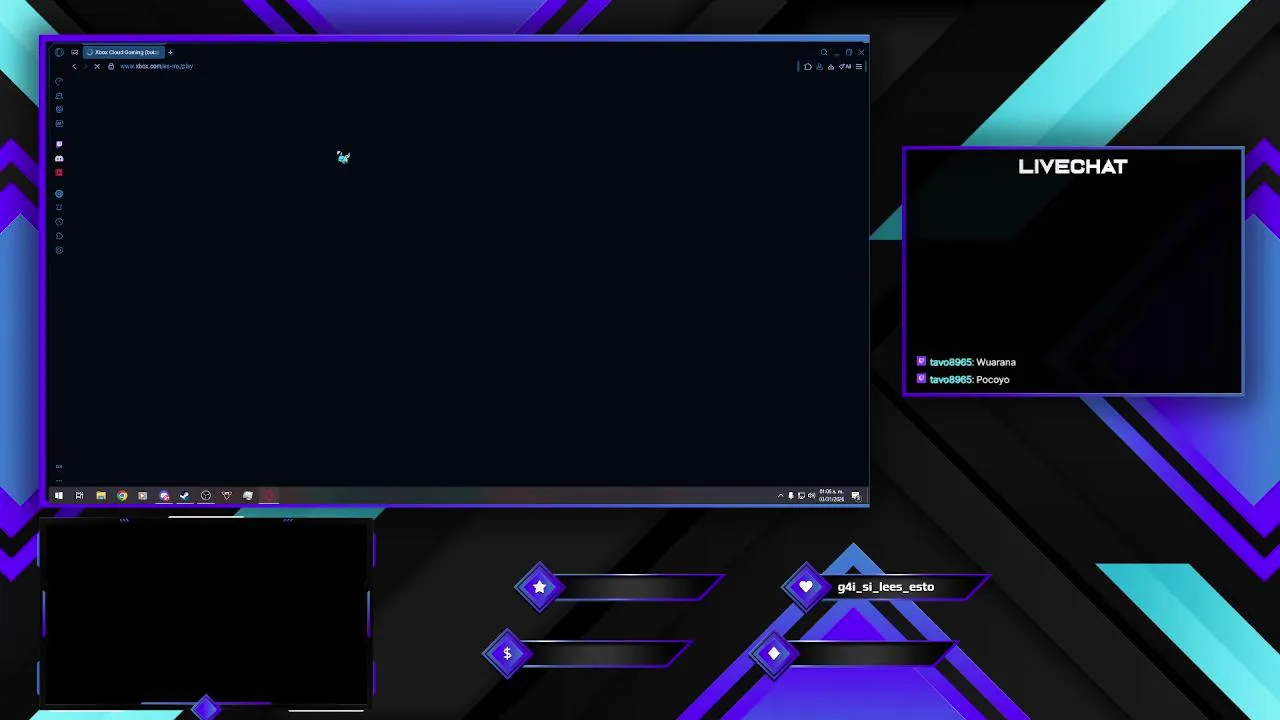Click the padlock site security icon
This screenshot has width=1280, height=720.
(x=111, y=66)
